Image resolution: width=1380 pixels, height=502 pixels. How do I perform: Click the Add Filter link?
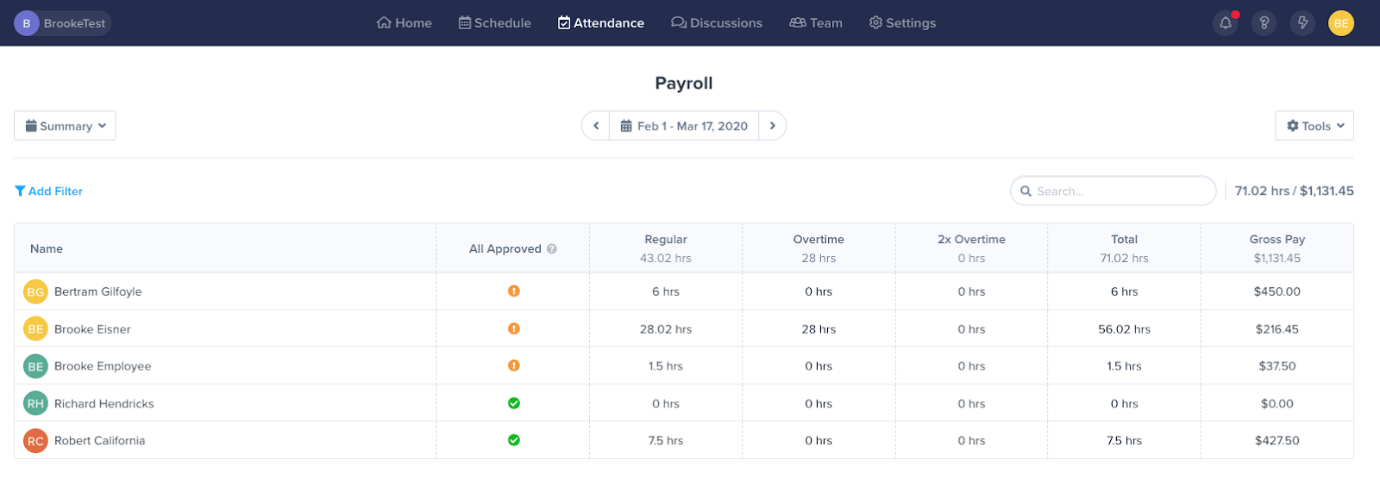49,191
